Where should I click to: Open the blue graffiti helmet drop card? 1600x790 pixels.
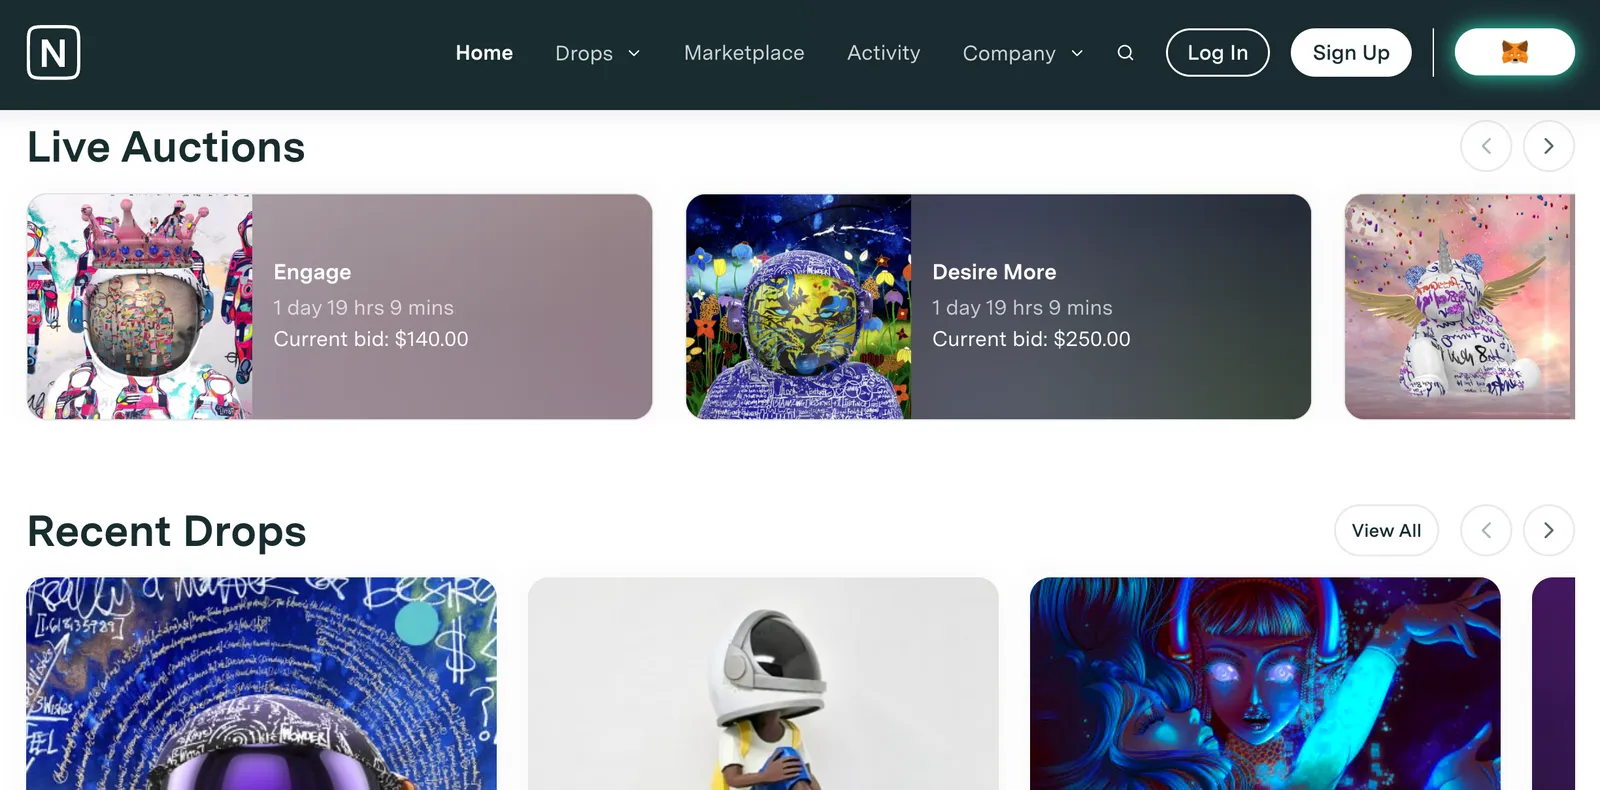tap(261, 683)
